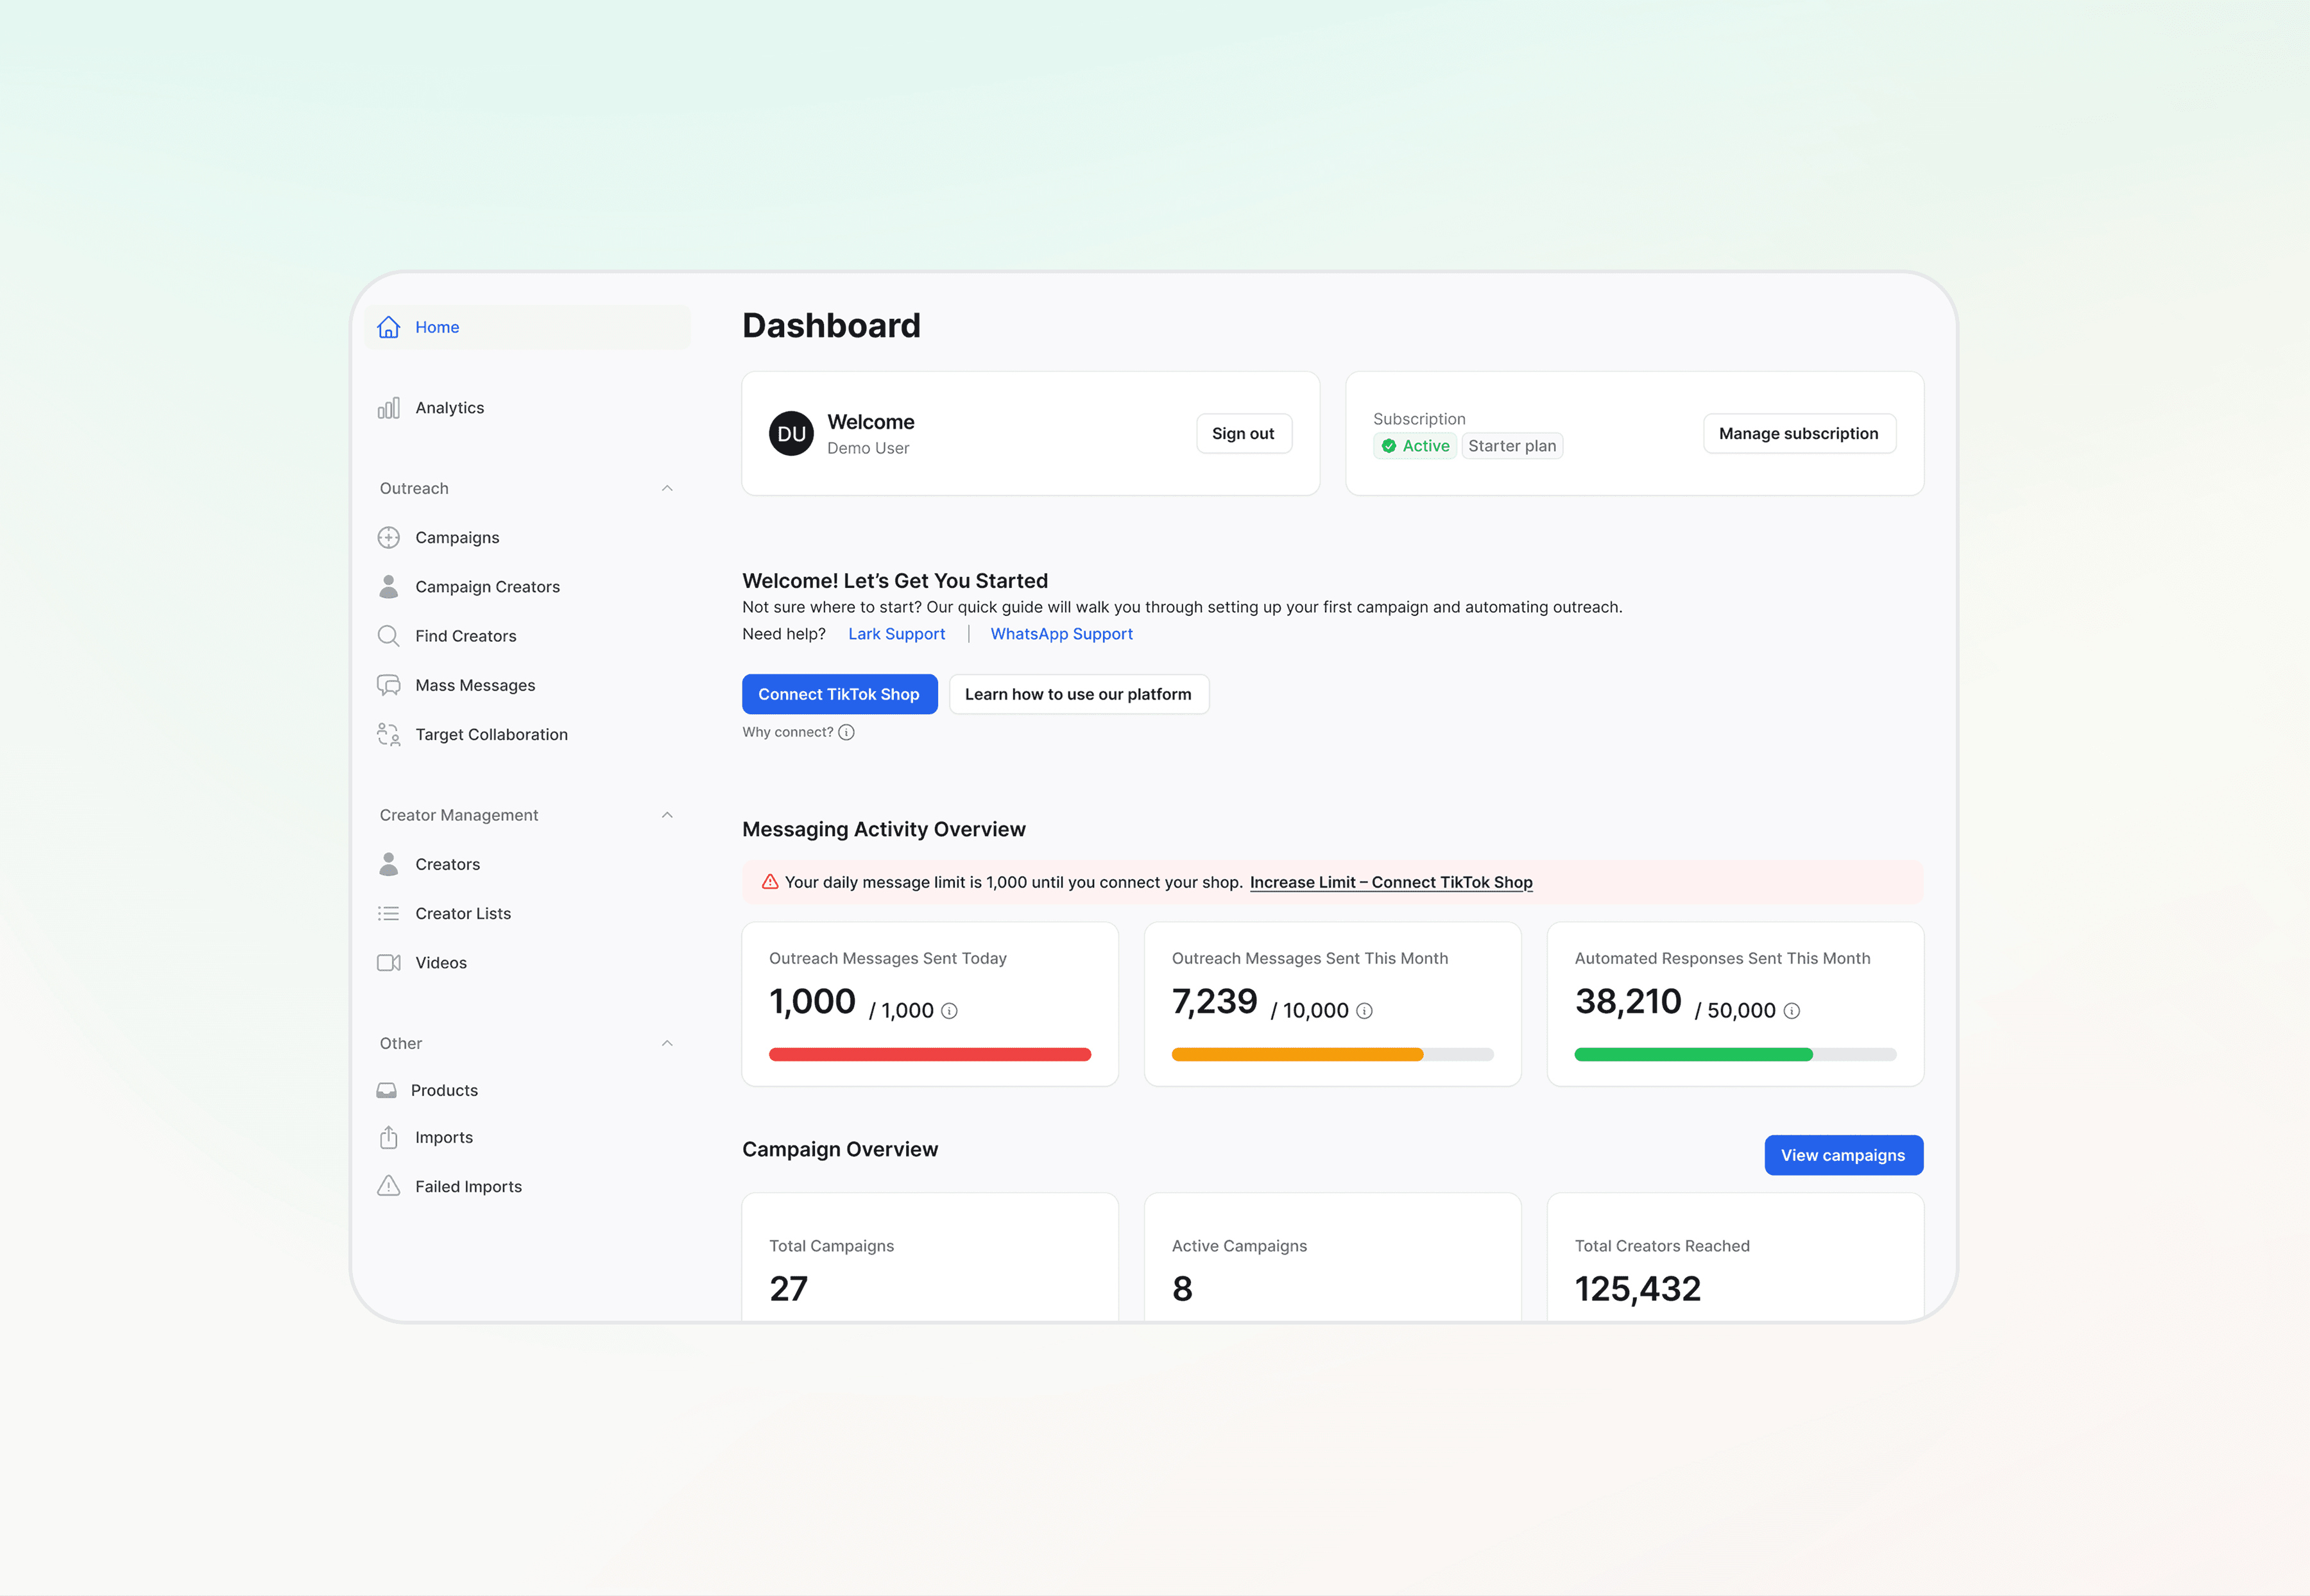The image size is (2310, 1596).
Task: Click the DU user avatar
Action: click(791, 434)
